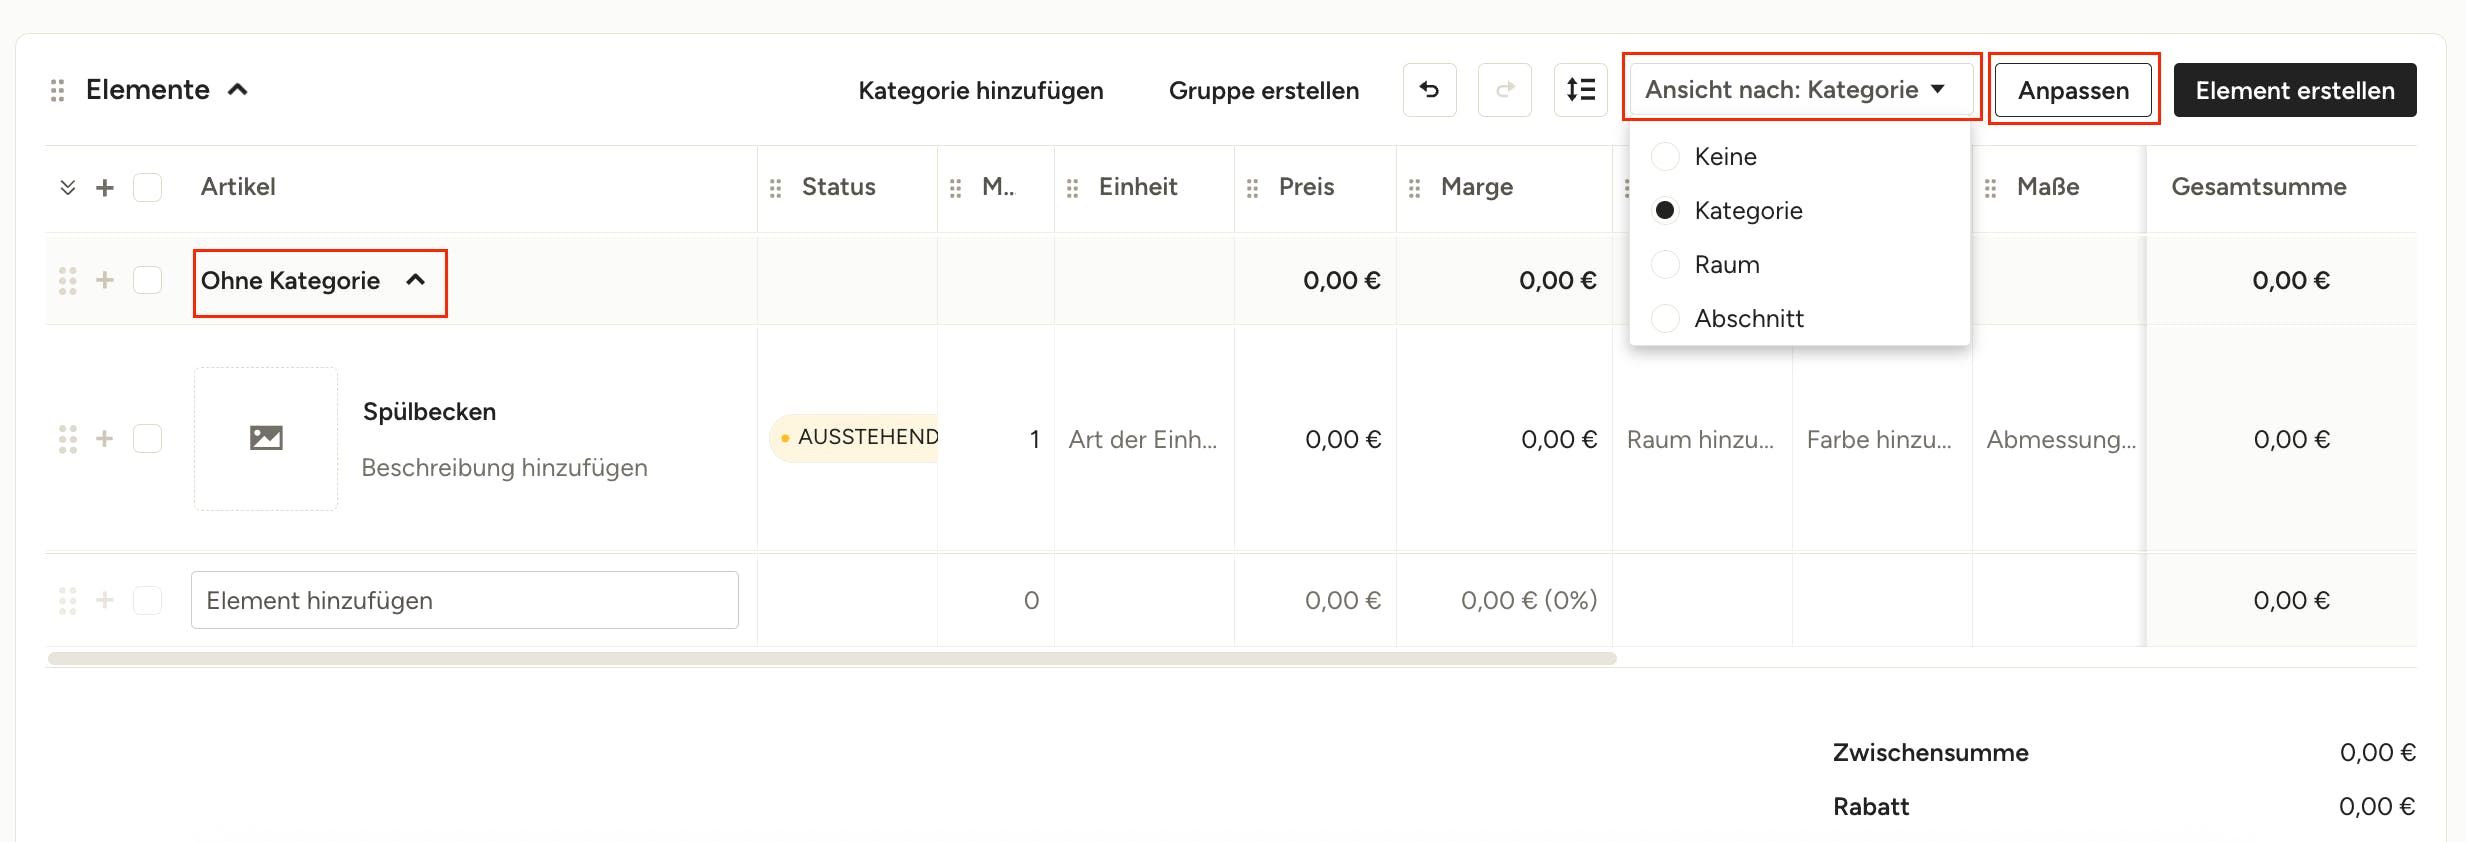Toggle the select-all checkbox in header

pos(148,188)
